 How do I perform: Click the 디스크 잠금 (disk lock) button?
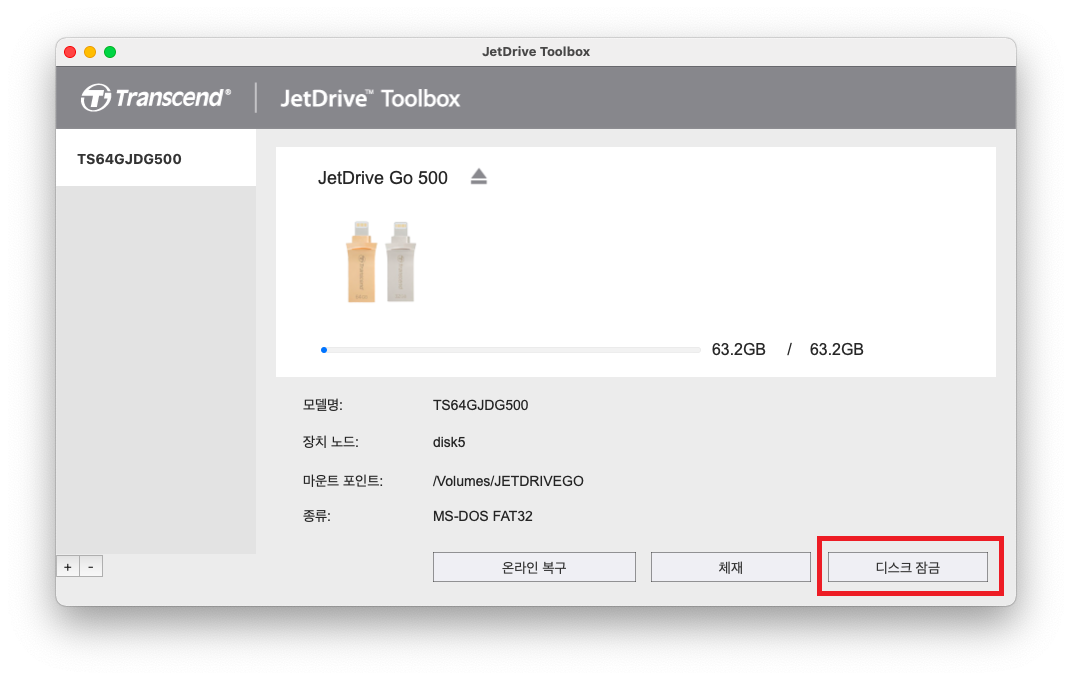pyautogui.click(x=908, y=567)
